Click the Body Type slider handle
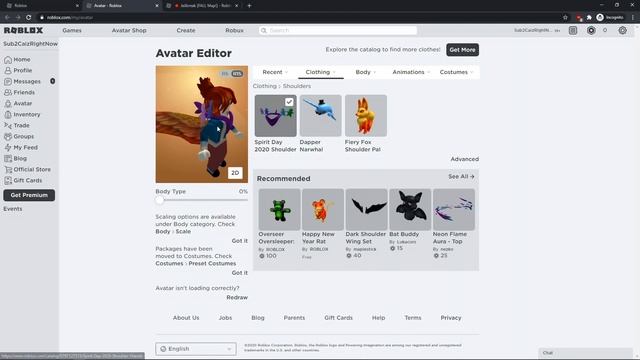The height and width of the screenshot is (360, 640). pyautogui.click(x=160, y=200)
